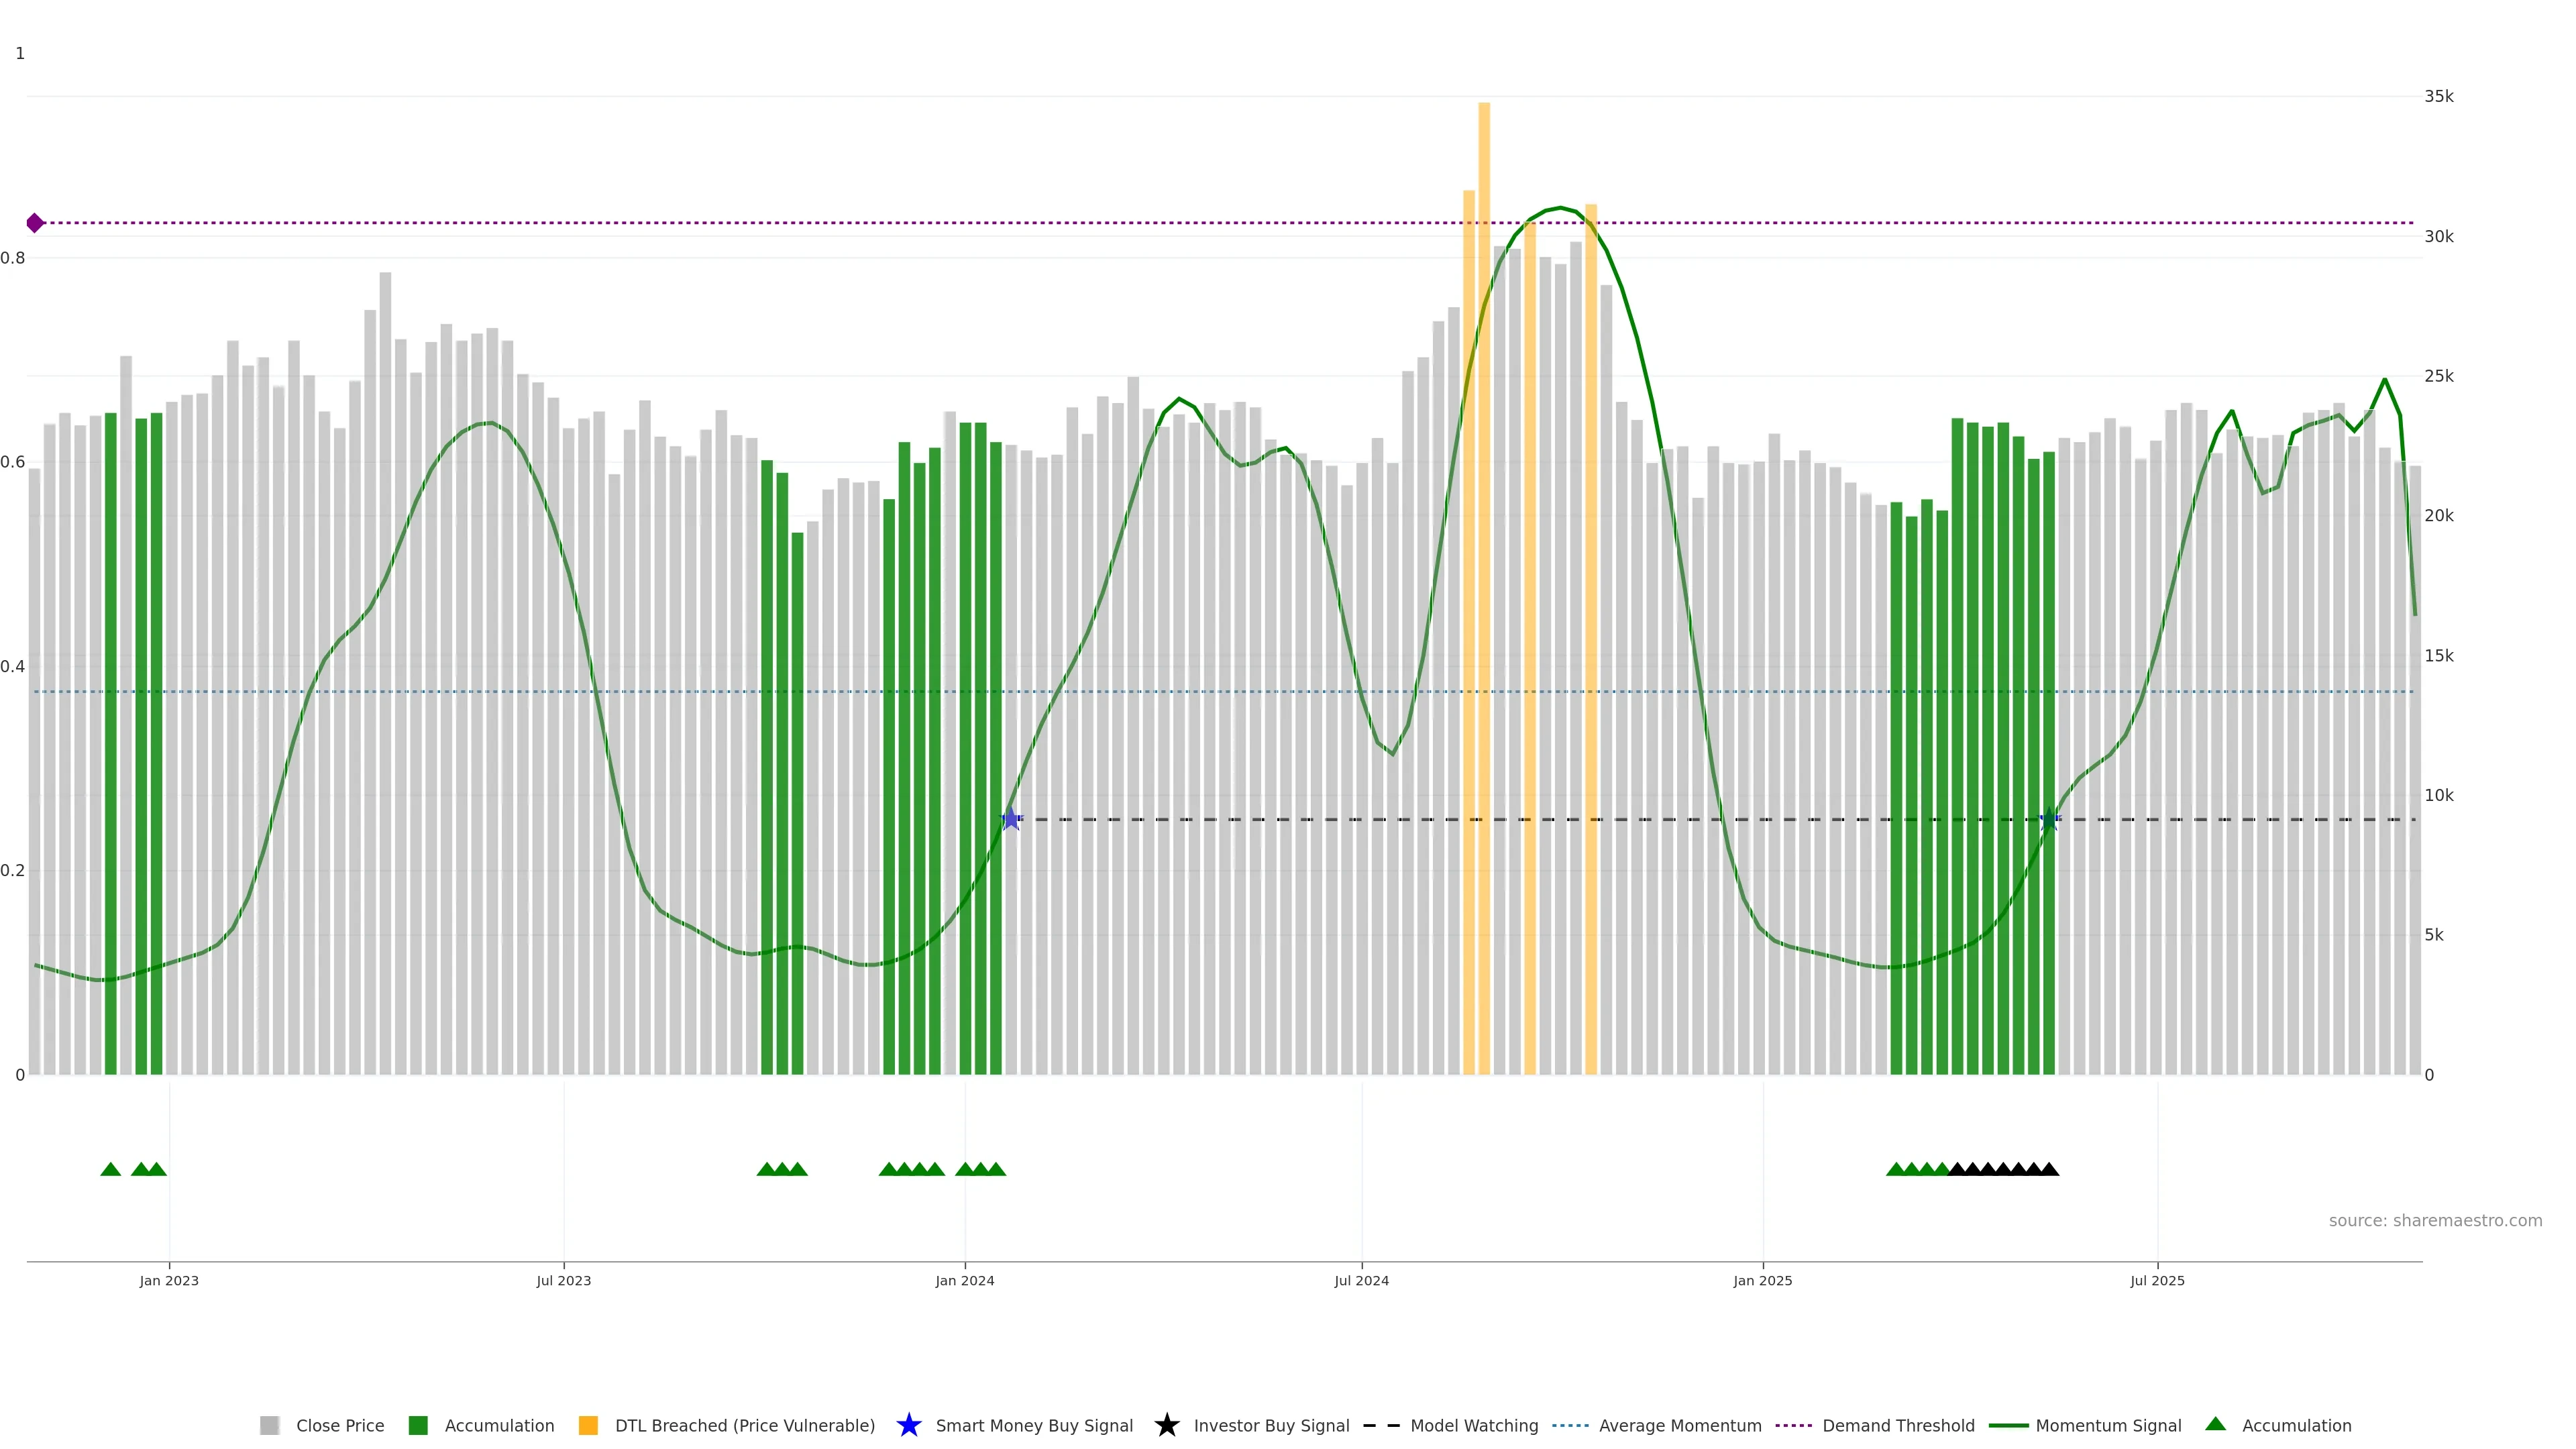Click the green Accumulation square swatch in legend
Viewport: 2576px width, 1449px height.
pos(418,1426)
